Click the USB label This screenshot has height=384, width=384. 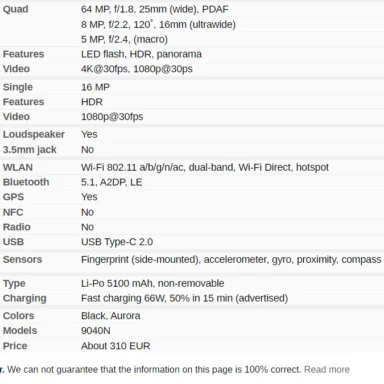[x=13, y=242]
